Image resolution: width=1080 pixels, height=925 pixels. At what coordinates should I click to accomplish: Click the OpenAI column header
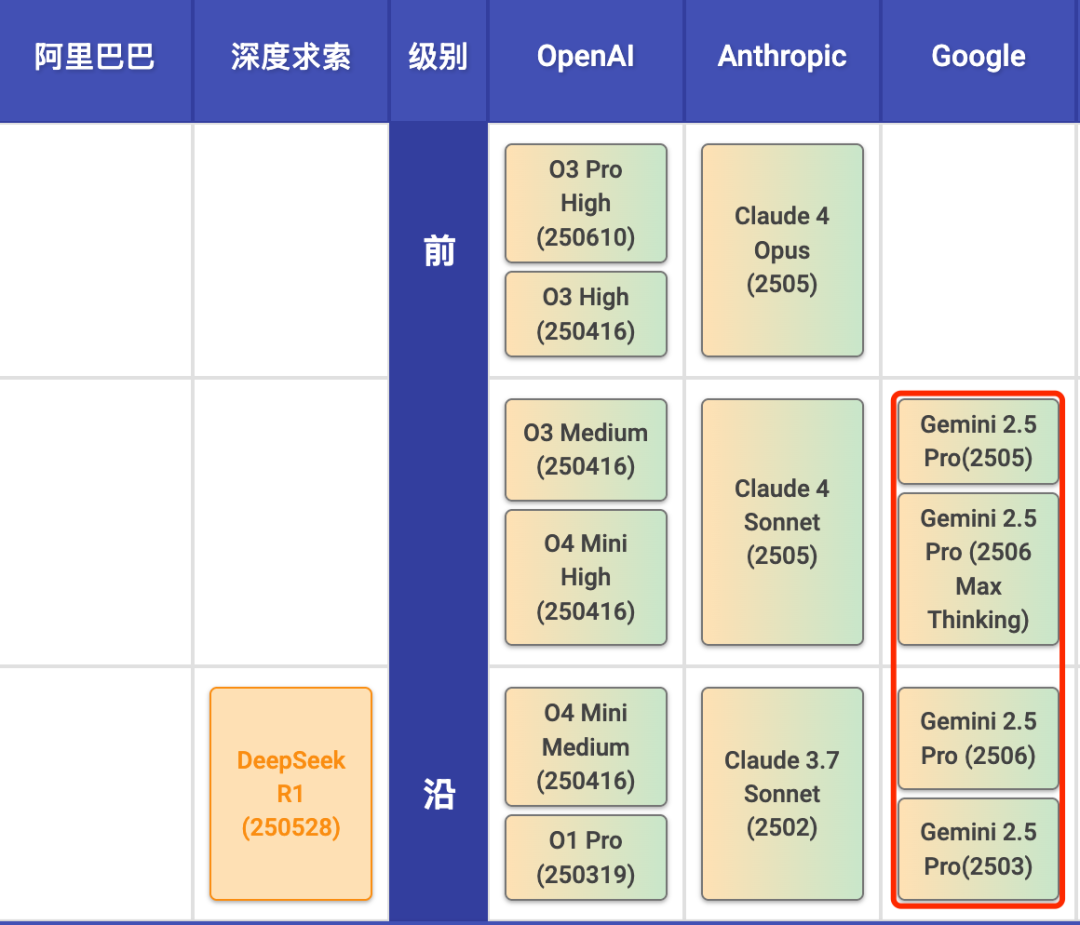pyautogui.click(x=584, y=56)
